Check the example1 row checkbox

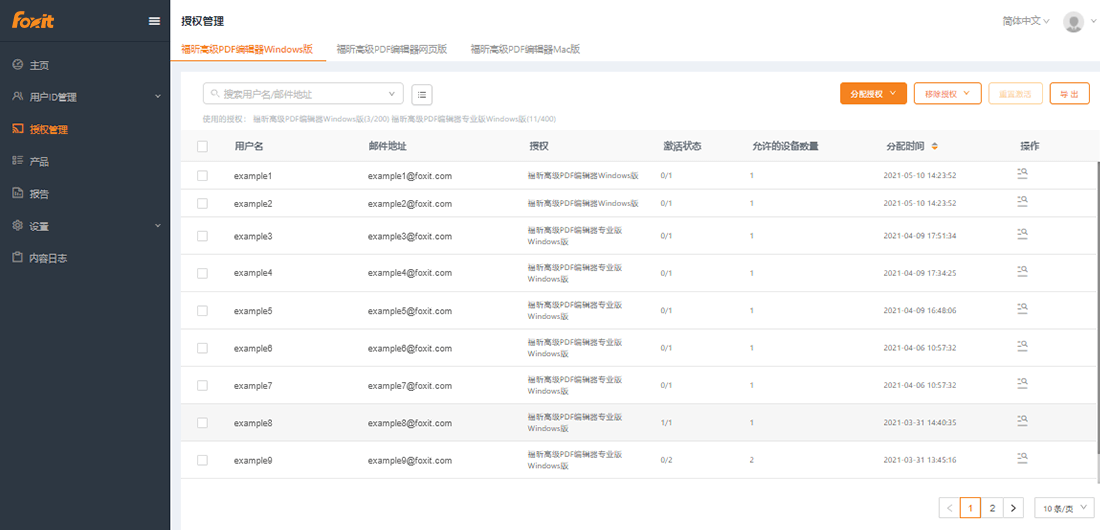(x=202, y=175)
